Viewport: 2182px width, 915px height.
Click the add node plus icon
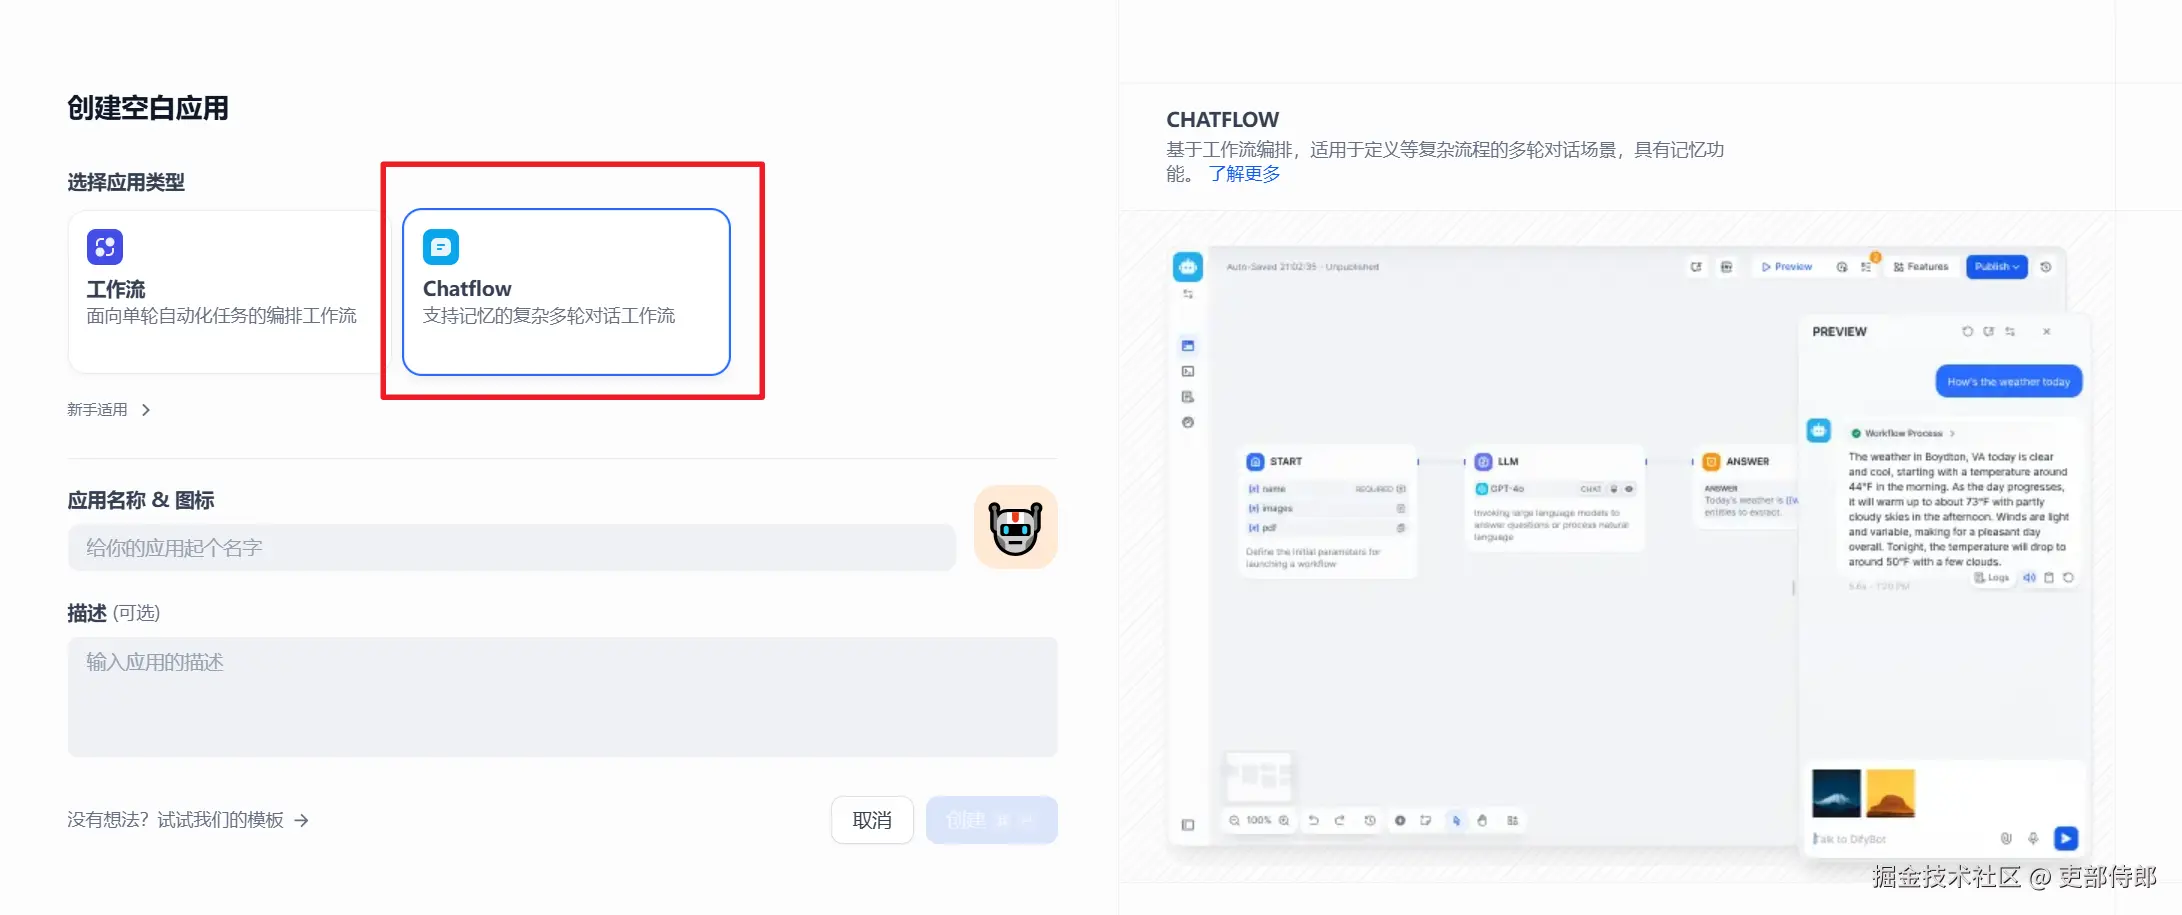point(1400,820)
